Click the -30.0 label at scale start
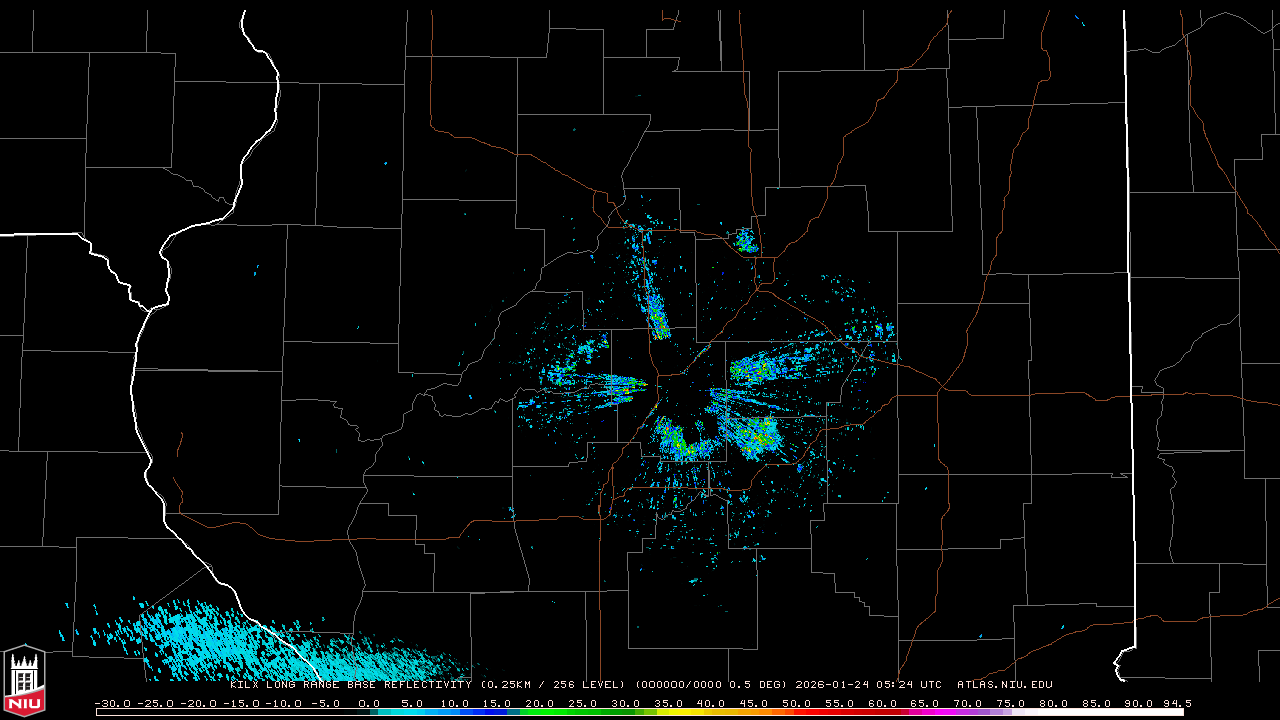 (x=114, y=703)
